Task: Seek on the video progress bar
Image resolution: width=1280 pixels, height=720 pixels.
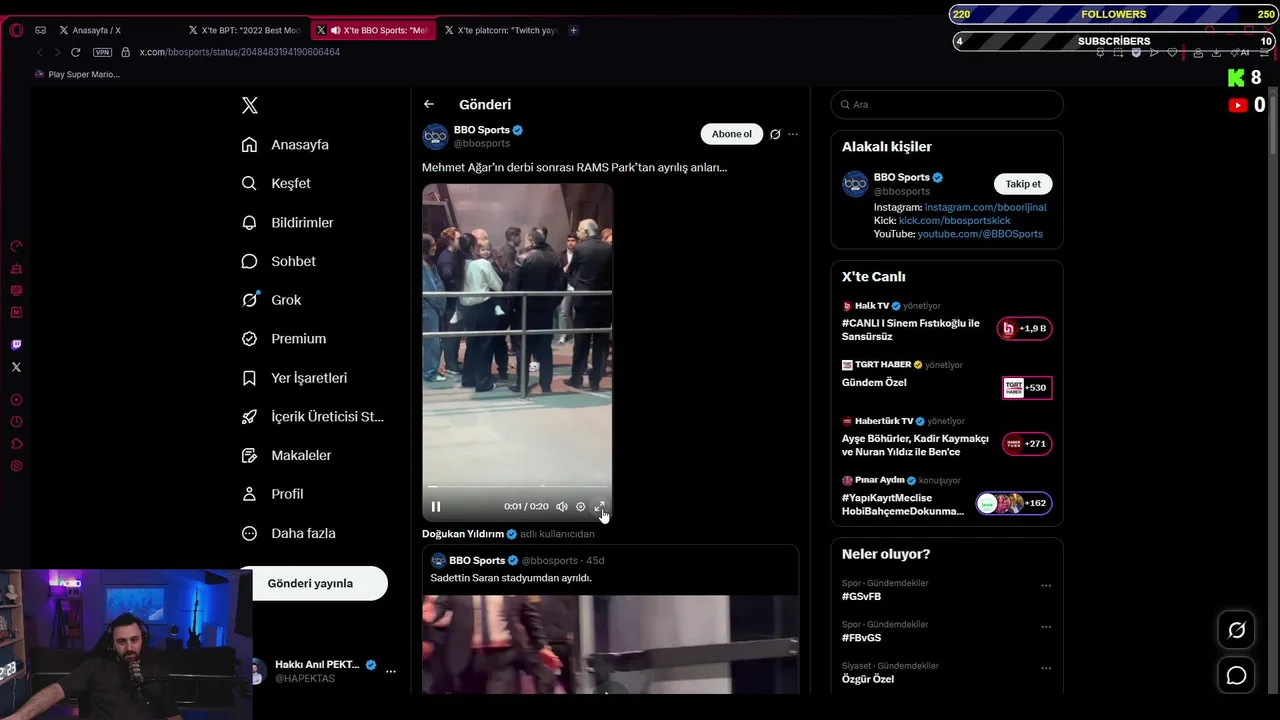Action: click(517, 487)
